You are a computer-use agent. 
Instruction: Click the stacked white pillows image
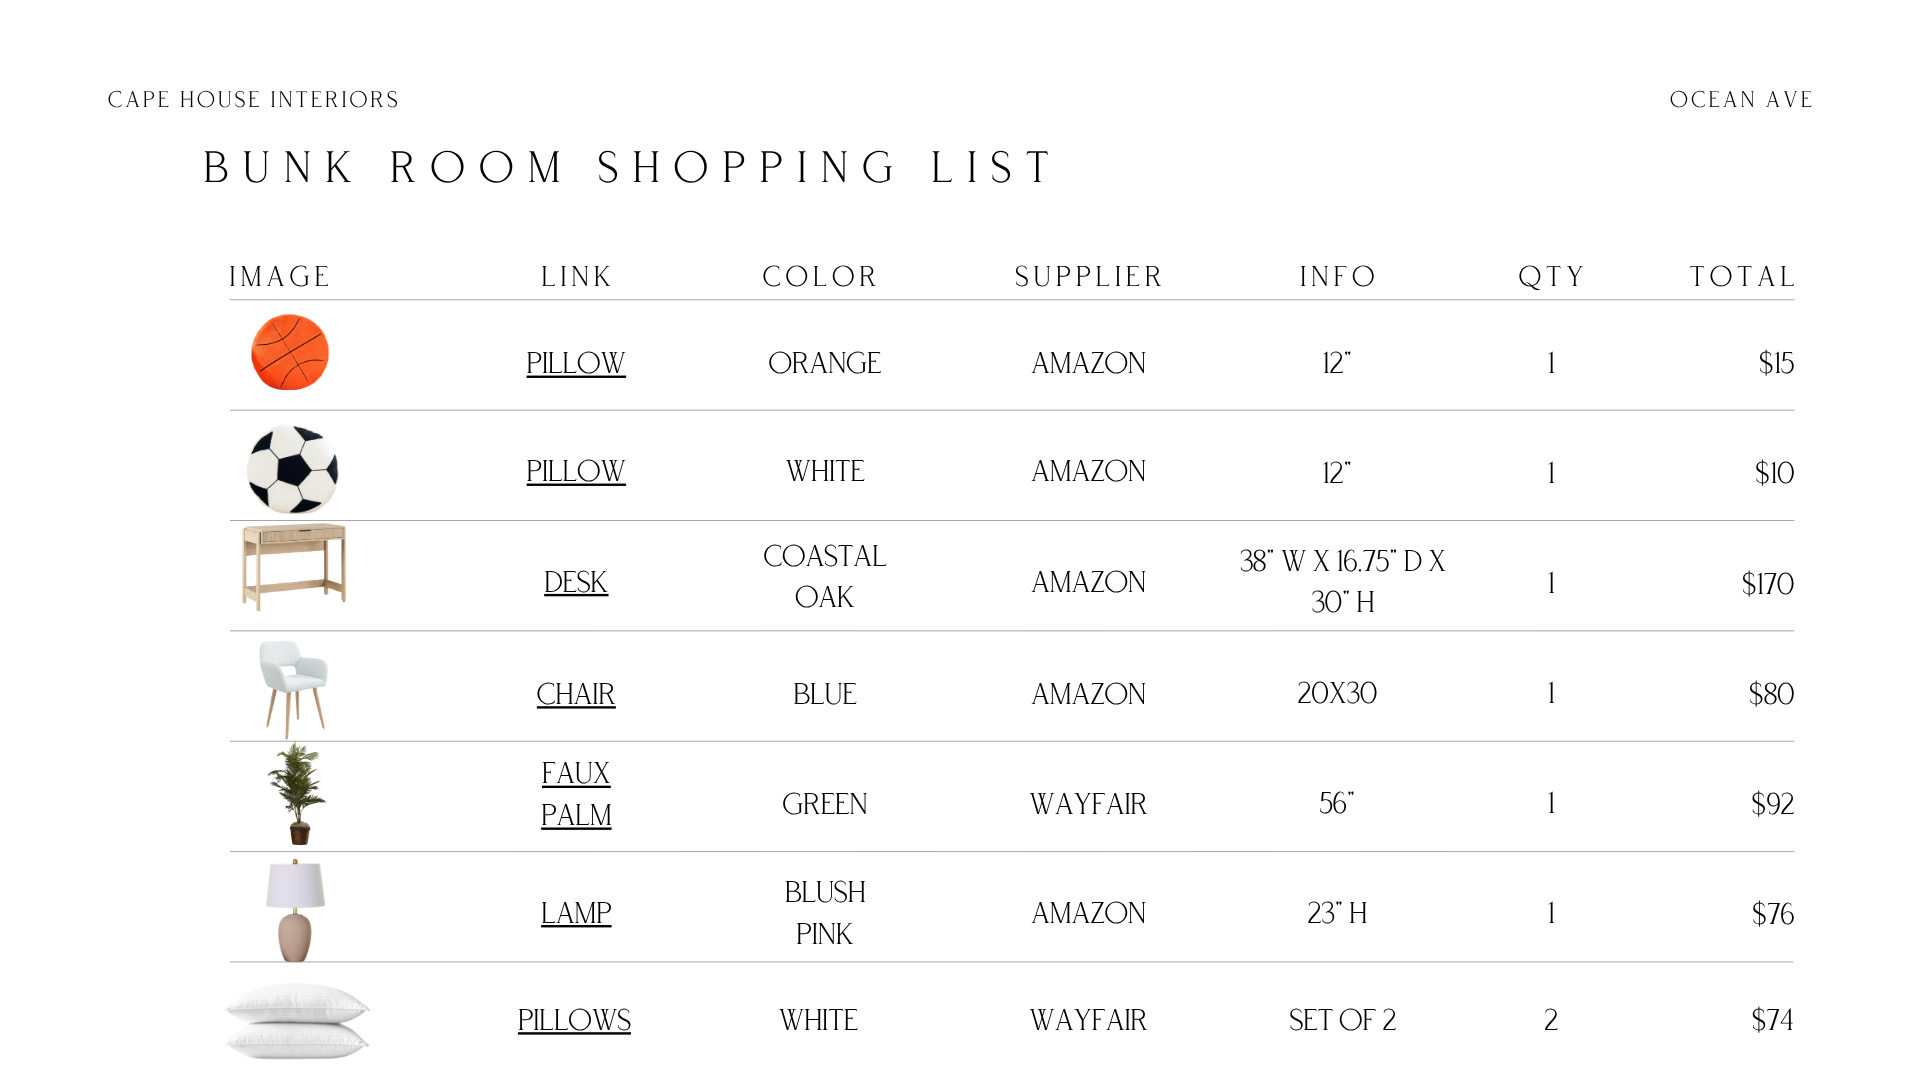[297, 1020]
